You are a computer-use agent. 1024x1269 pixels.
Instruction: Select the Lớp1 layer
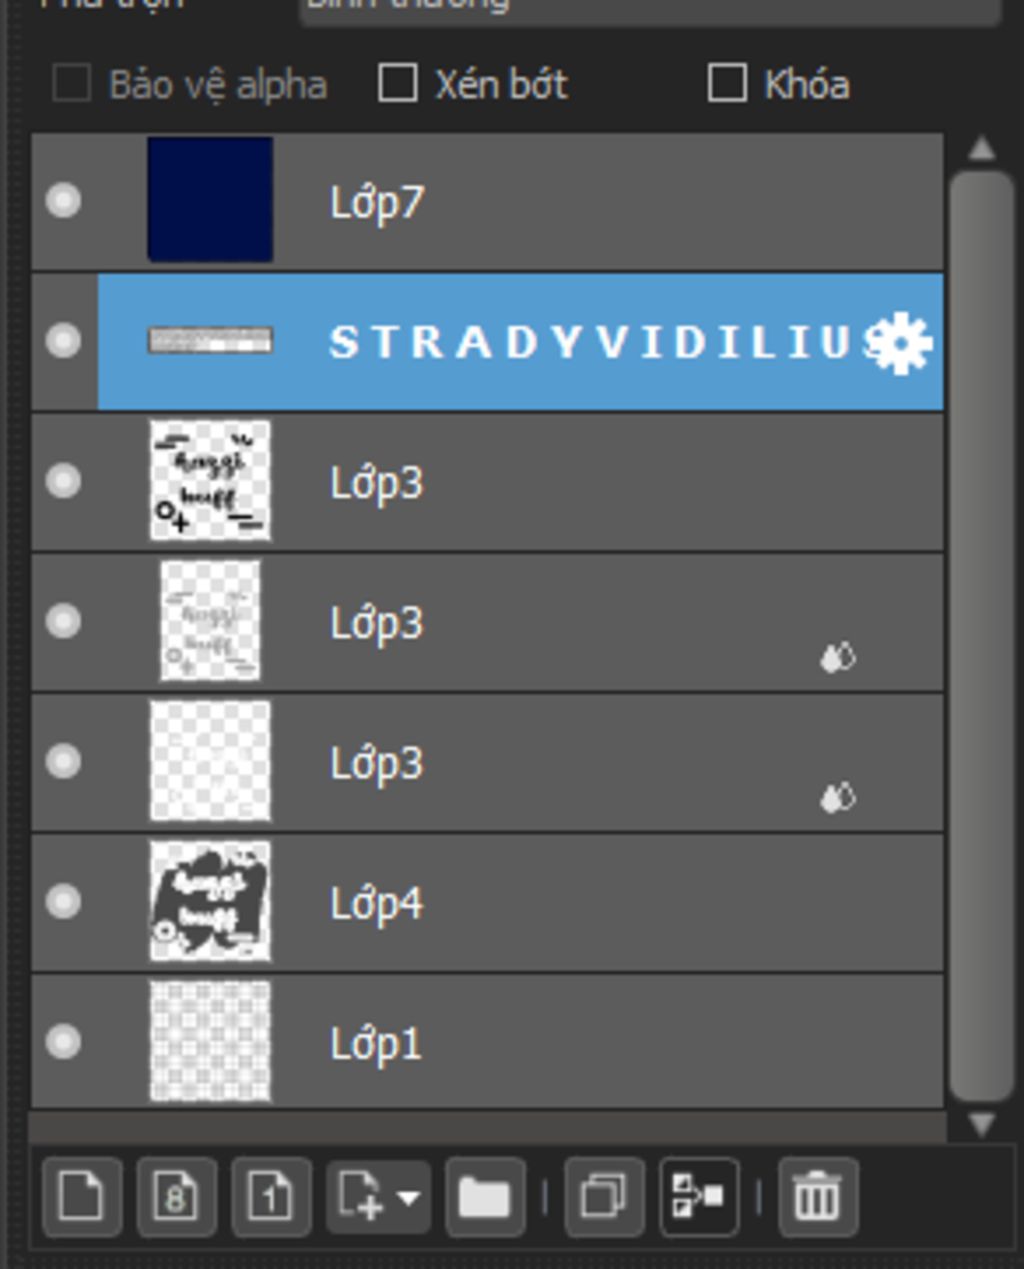600,1043
